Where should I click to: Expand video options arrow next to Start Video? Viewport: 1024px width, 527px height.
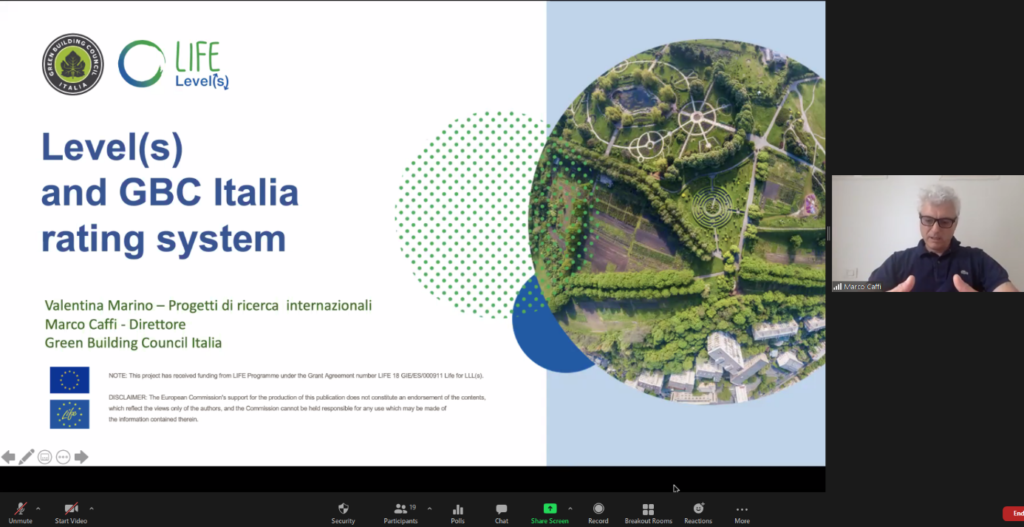(91, 508)
